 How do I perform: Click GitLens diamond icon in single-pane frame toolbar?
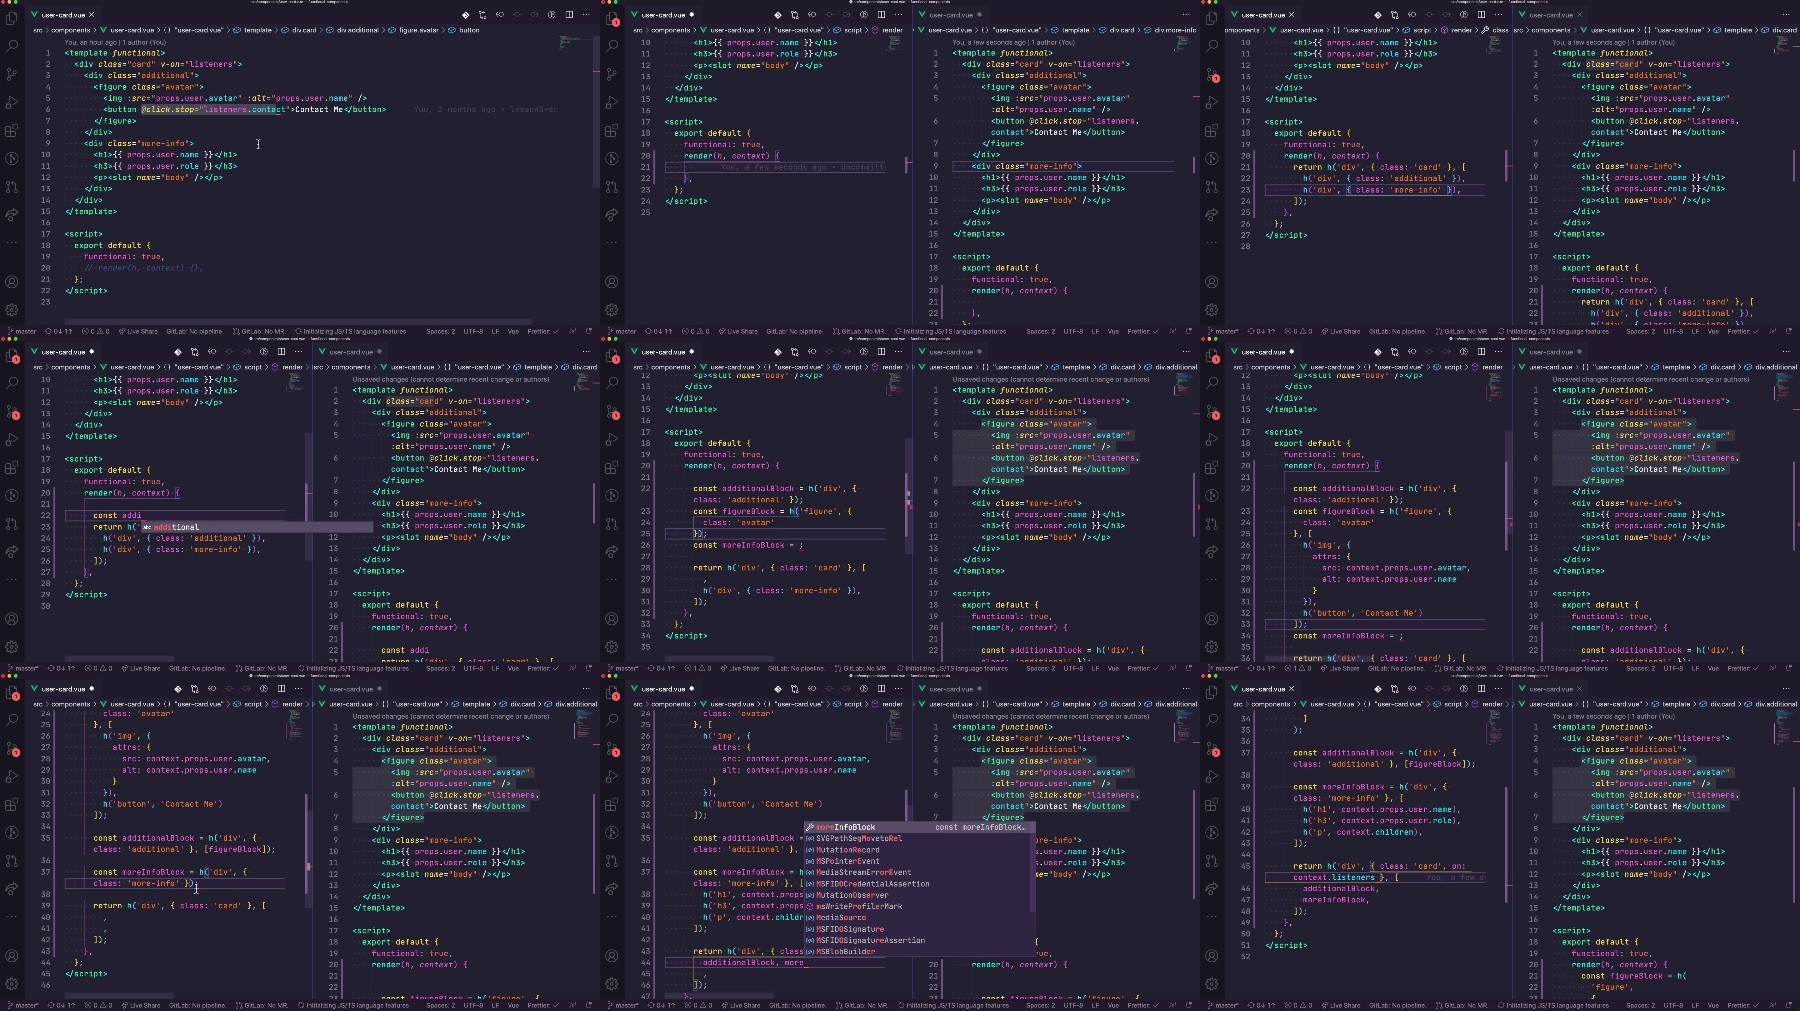point(465,15)
